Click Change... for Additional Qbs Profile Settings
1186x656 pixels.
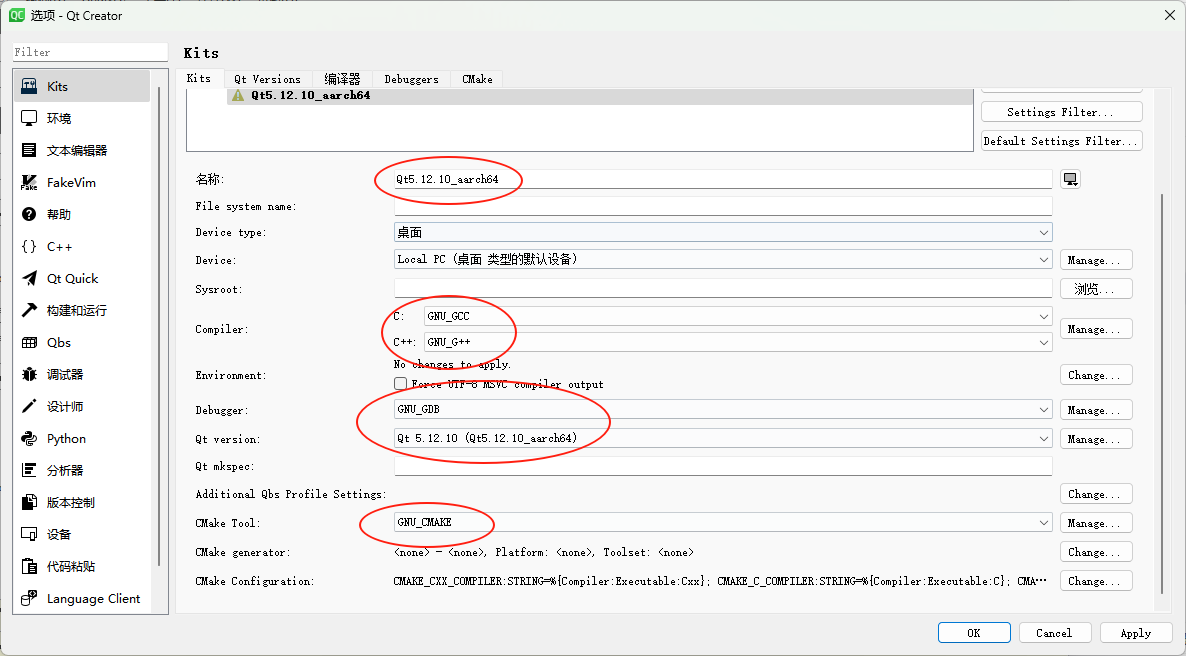(1096, 494)
